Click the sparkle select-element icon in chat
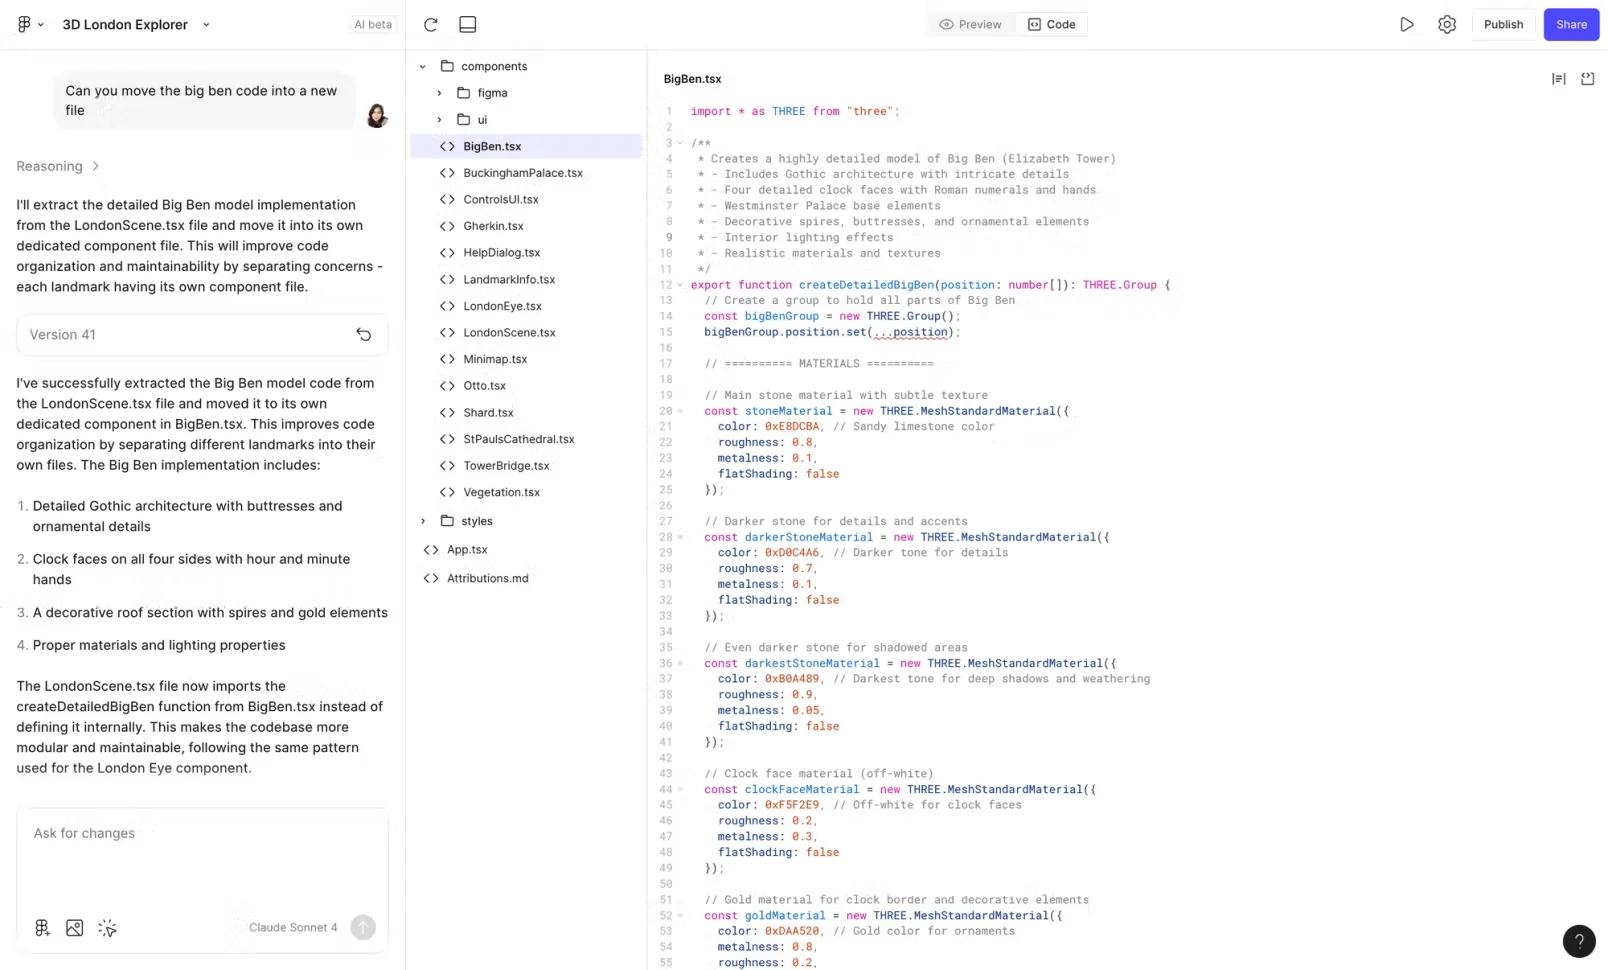Screen dimensions: 1608x970 point(107,928)
